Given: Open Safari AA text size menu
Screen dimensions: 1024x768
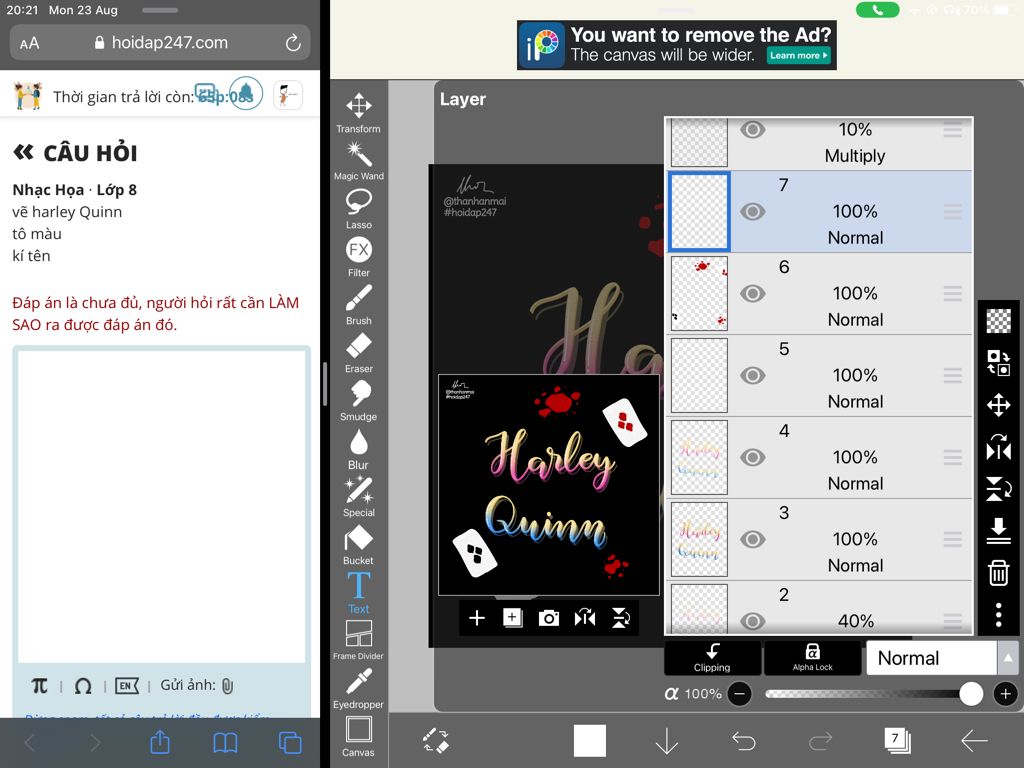Looking at the screenshot, I should click(29, 43).
